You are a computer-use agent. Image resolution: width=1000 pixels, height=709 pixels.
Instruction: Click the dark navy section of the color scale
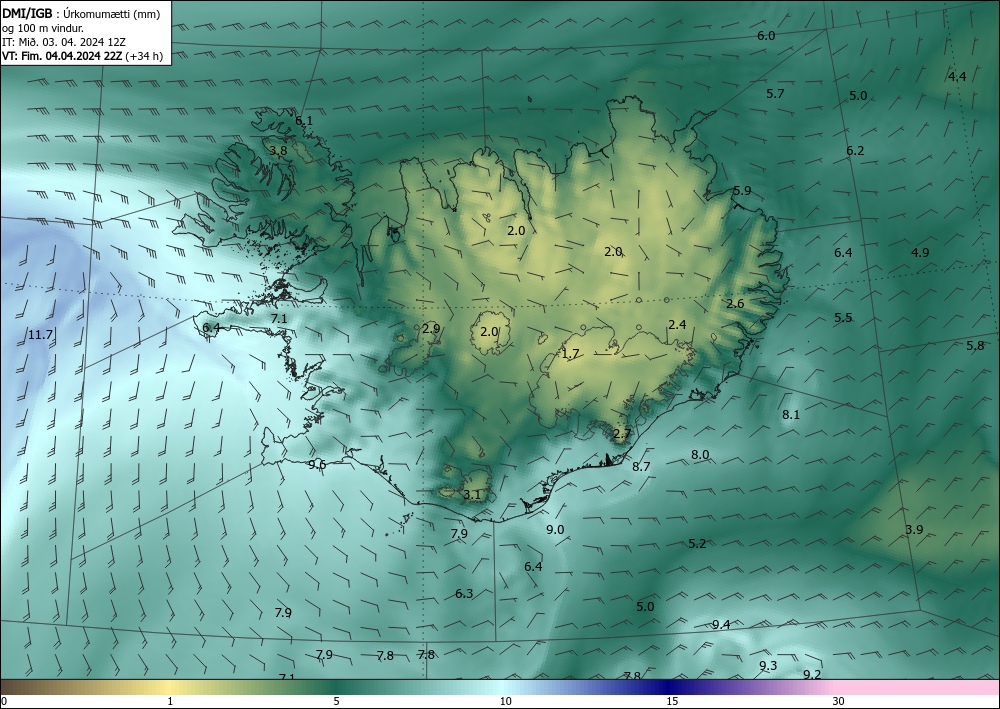pyautogui.click(x=666, y=687)
